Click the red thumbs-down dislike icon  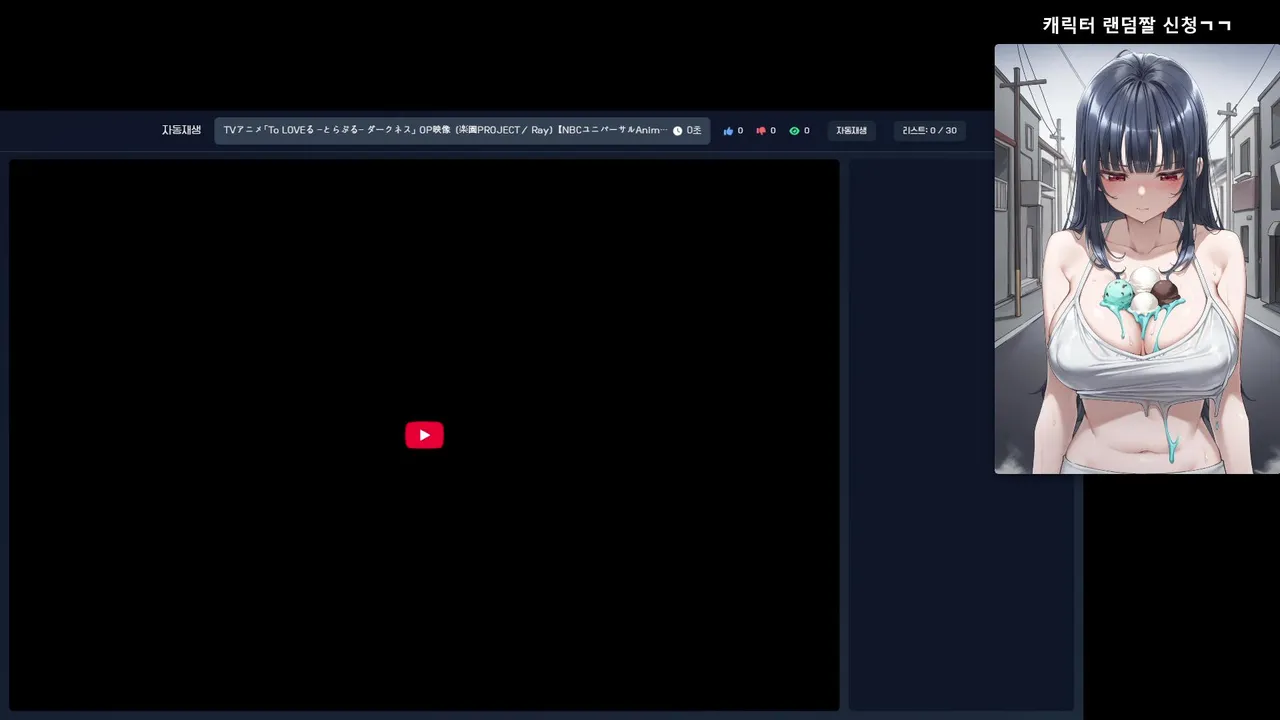pyautogui.click(x=761, y=131)
